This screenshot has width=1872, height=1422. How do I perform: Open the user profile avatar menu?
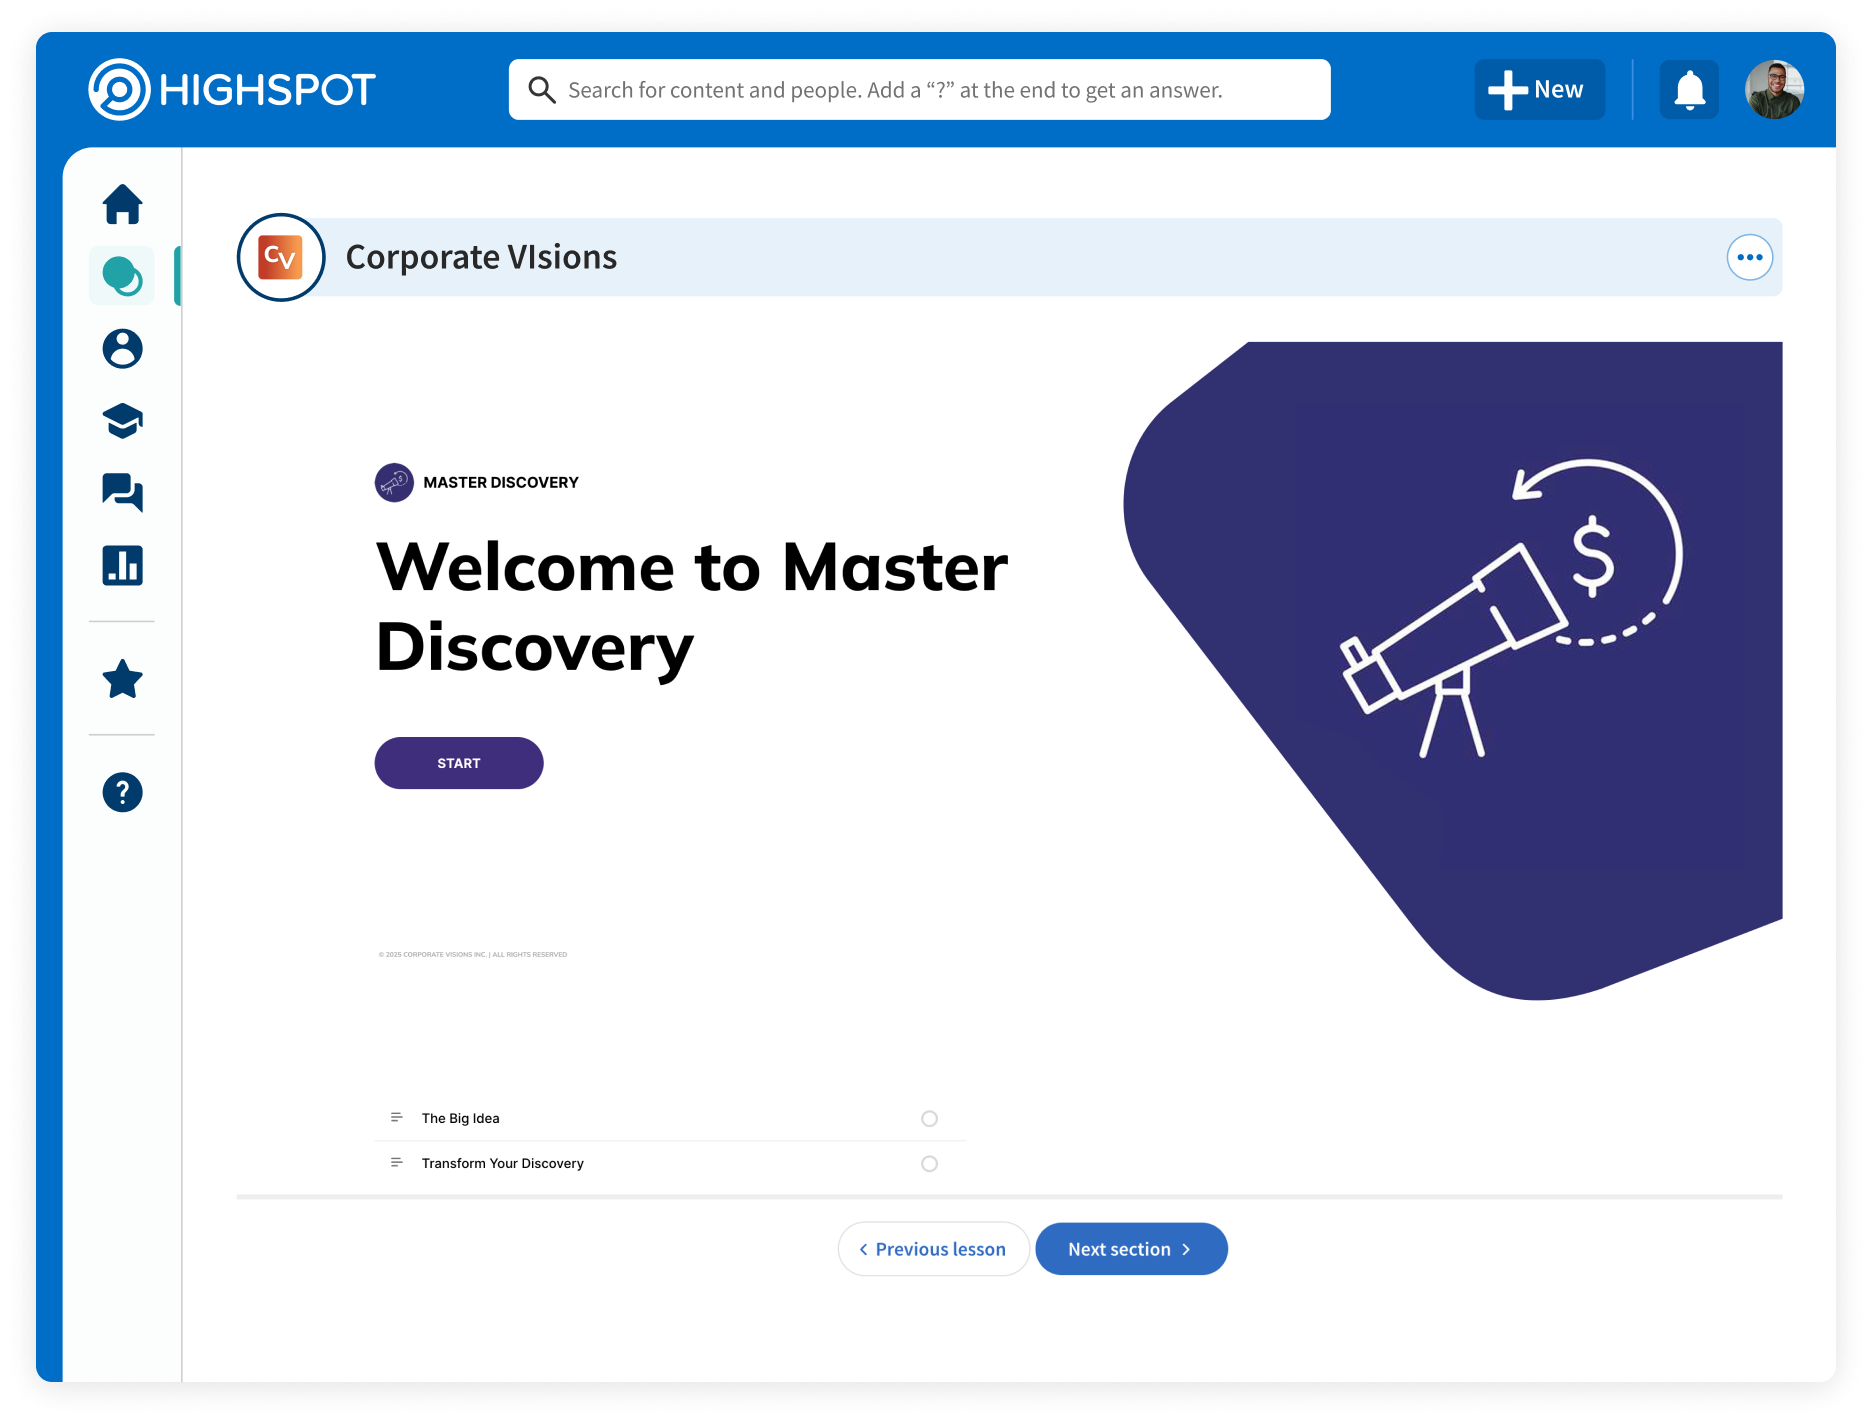(x=1774, y=90)
